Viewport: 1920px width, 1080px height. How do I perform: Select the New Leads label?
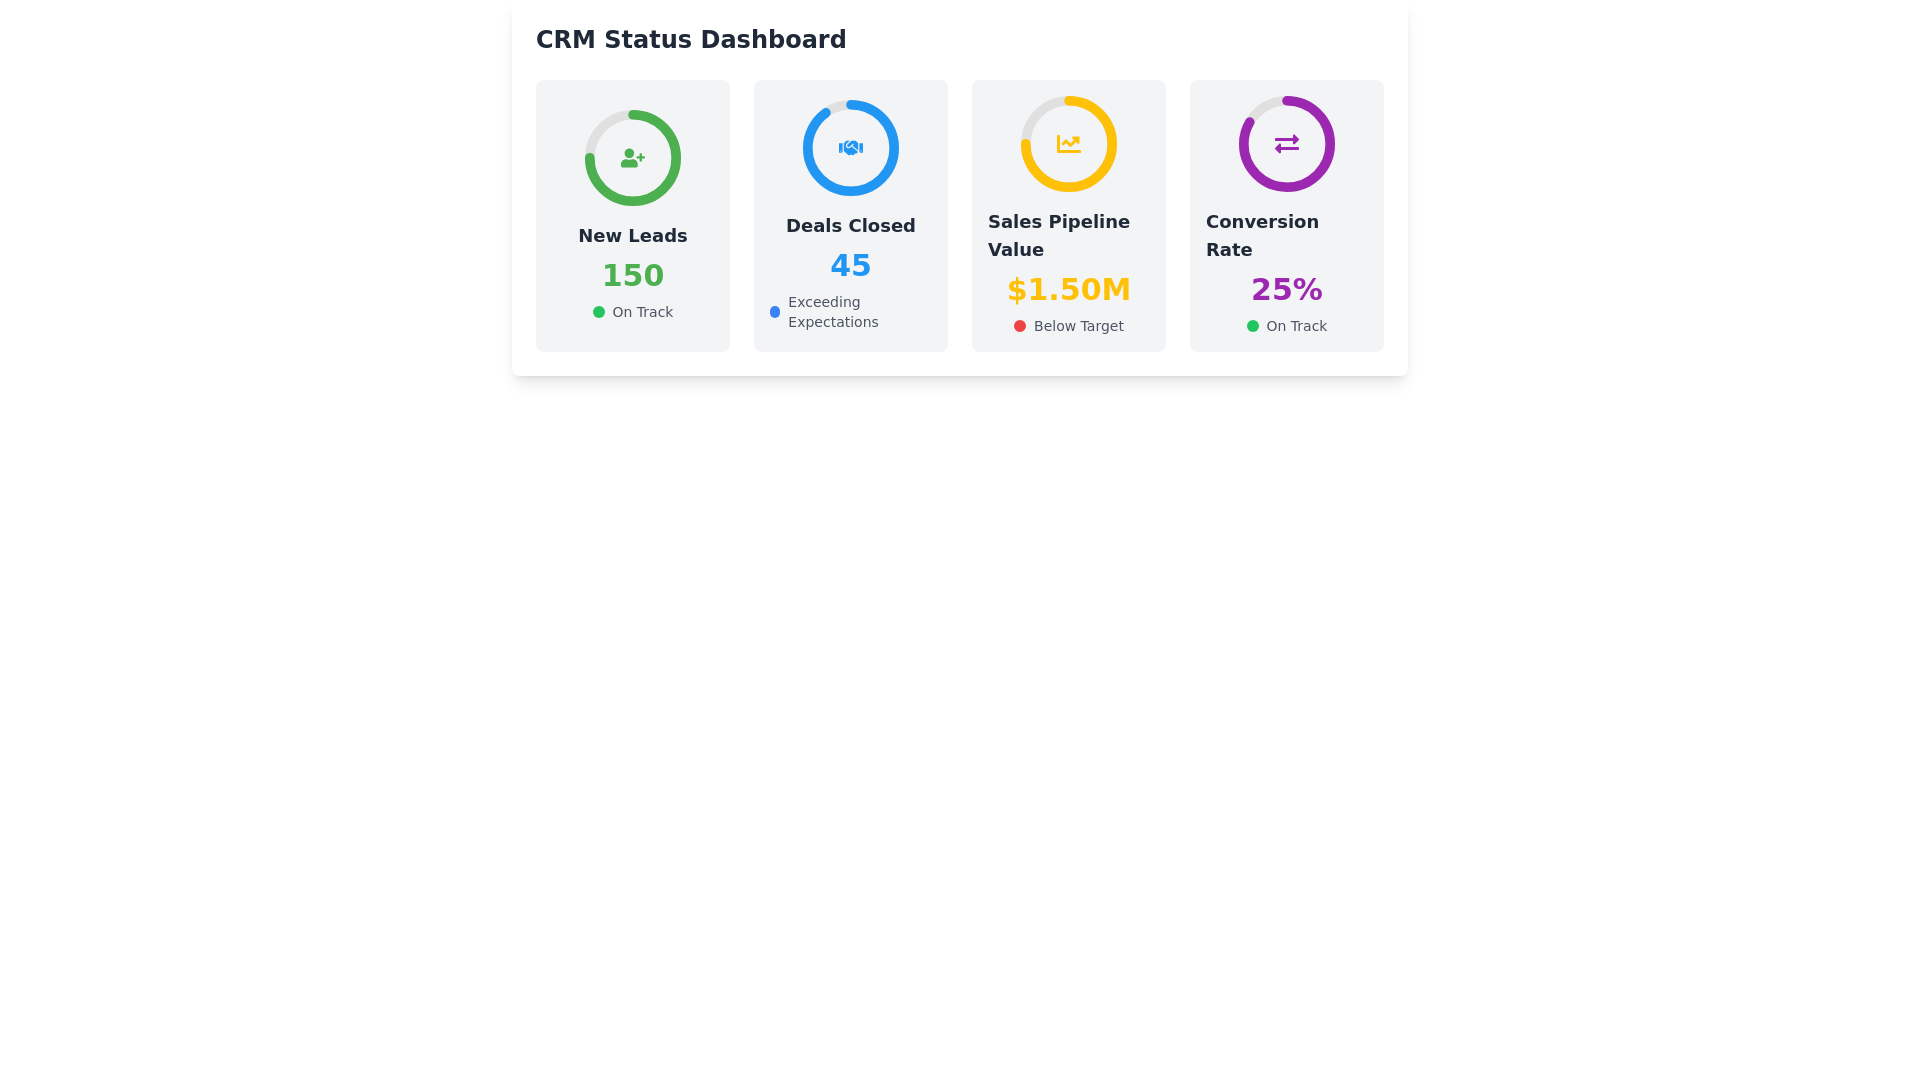(x=632, y=236)
